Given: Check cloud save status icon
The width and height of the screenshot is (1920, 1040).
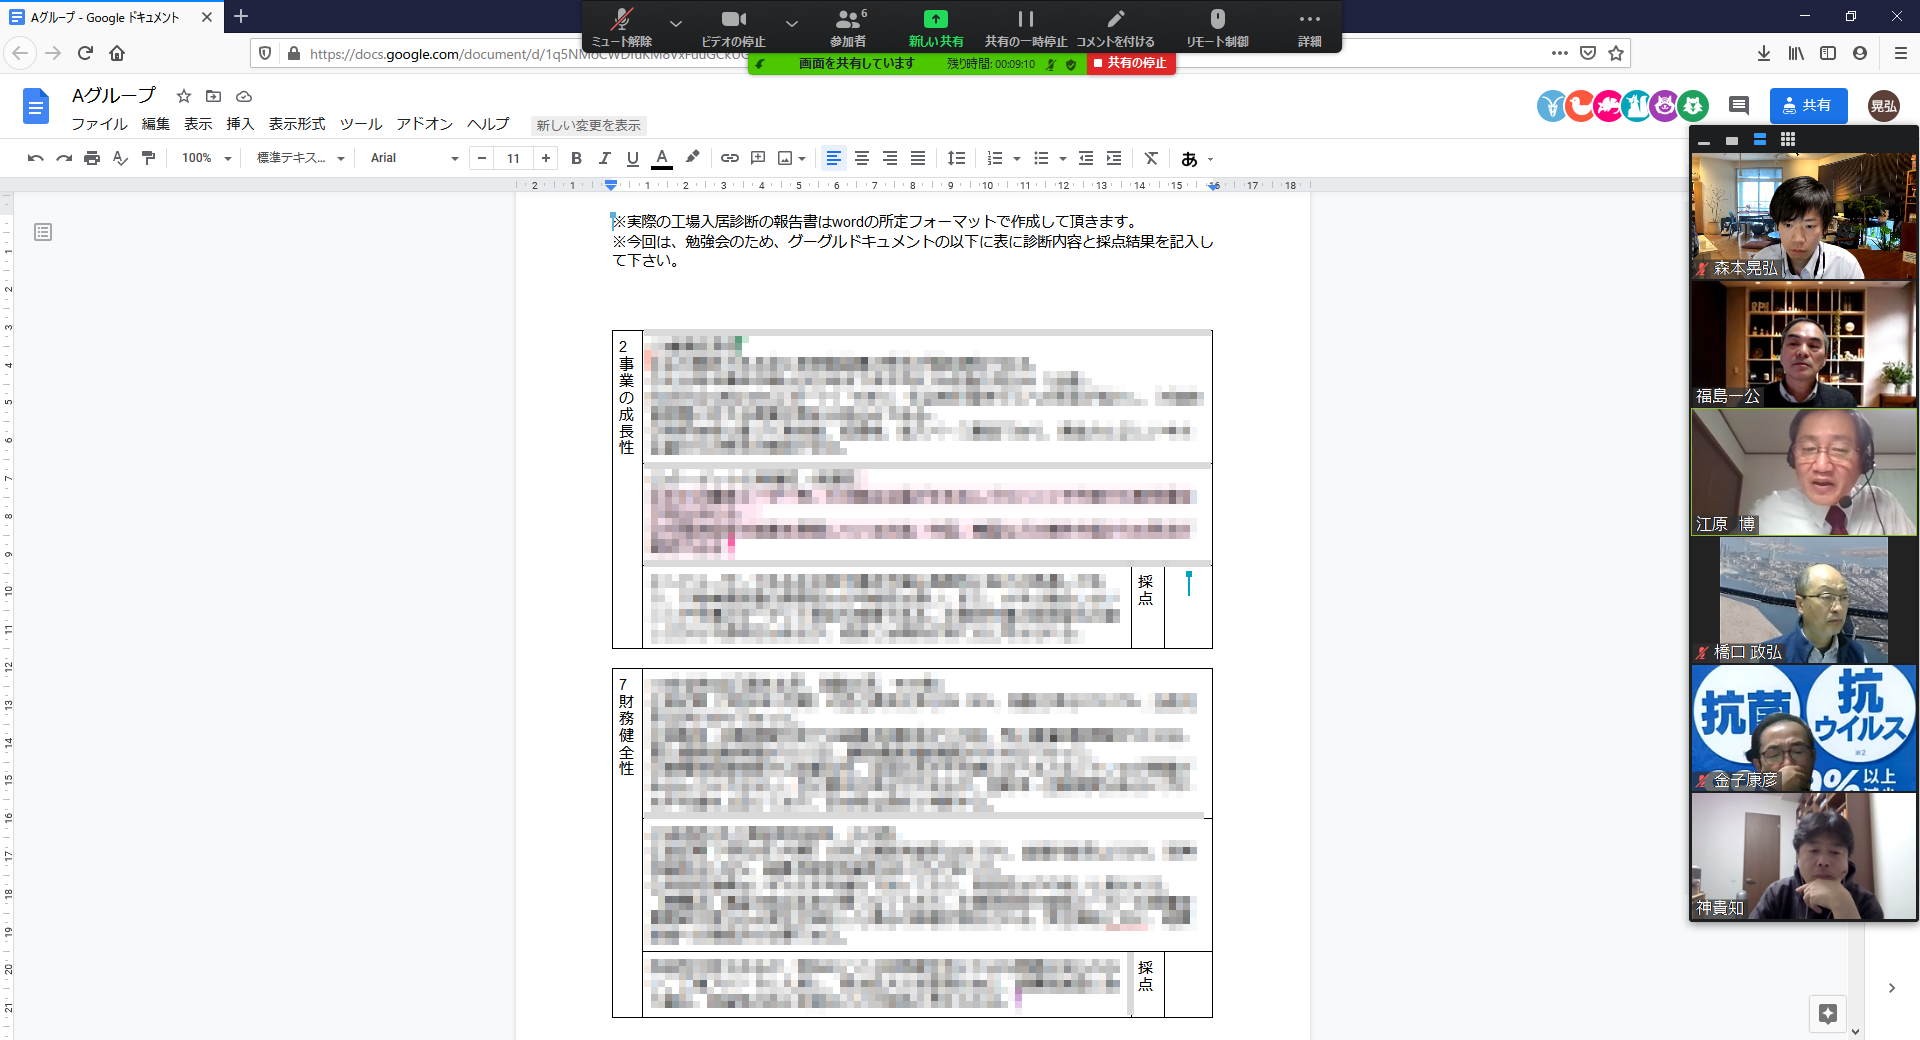Looking at the screenshot, I should (243, 96).
